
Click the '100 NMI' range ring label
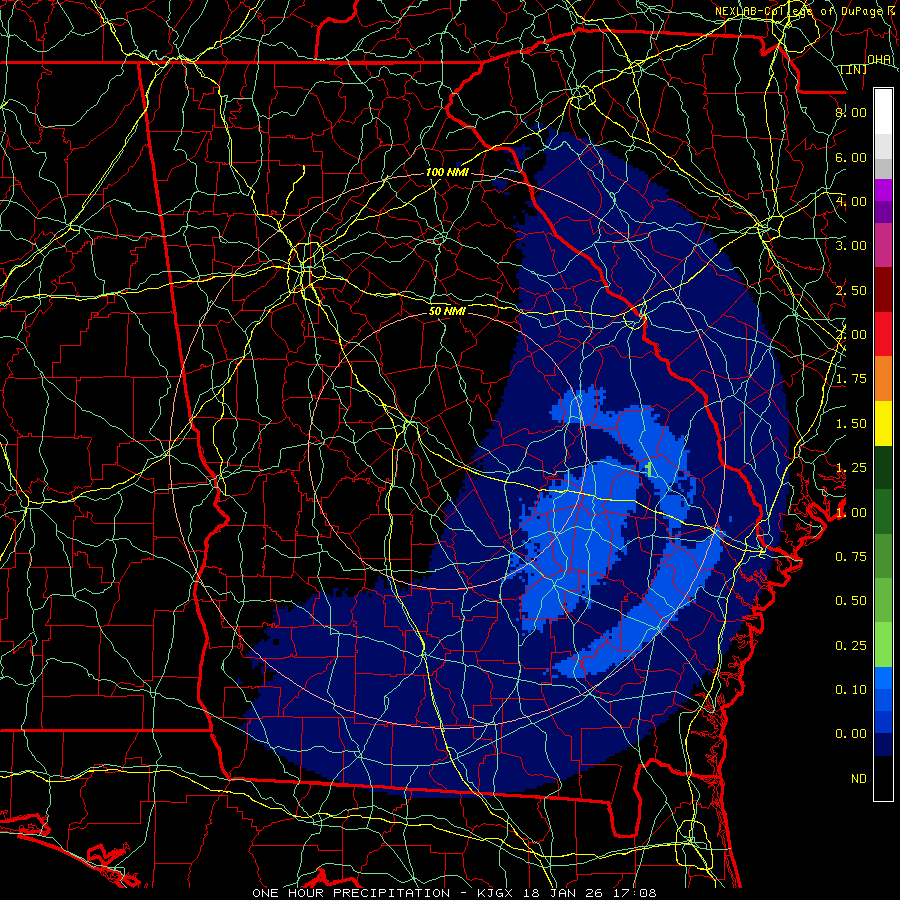tap(447, 172)
